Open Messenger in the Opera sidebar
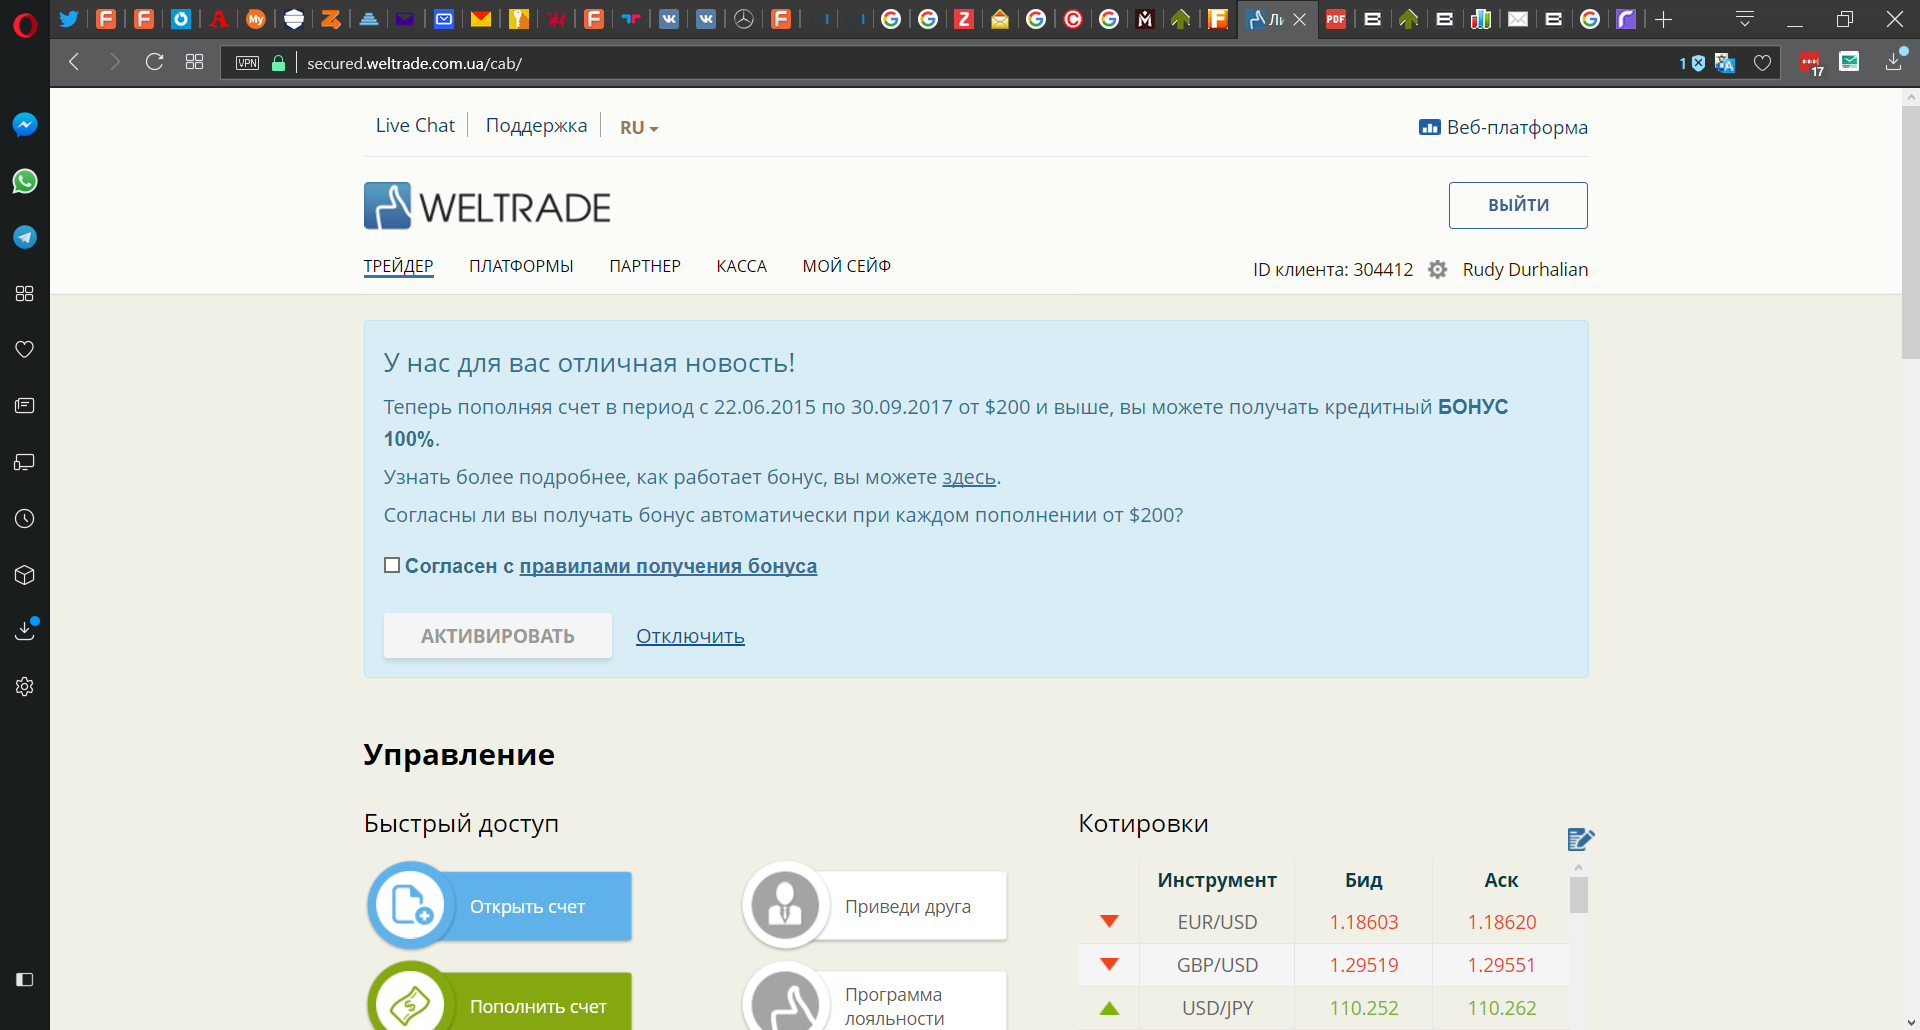The image size is (1920, 1030). [25, 124]
